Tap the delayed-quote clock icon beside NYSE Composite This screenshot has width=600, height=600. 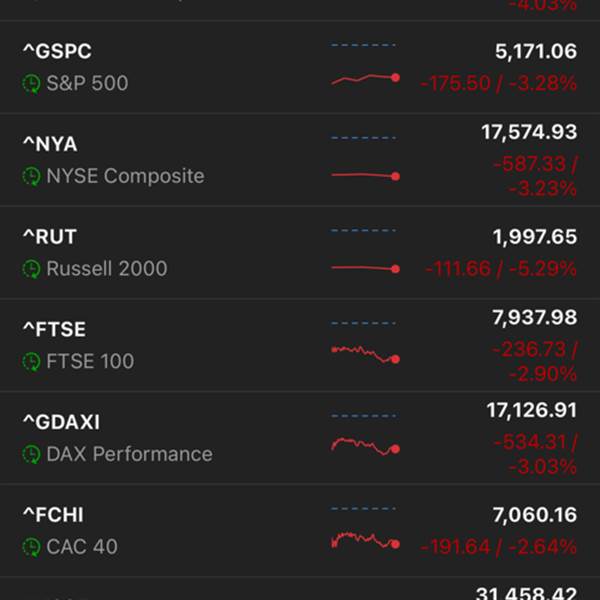click(x=31, y=176)
